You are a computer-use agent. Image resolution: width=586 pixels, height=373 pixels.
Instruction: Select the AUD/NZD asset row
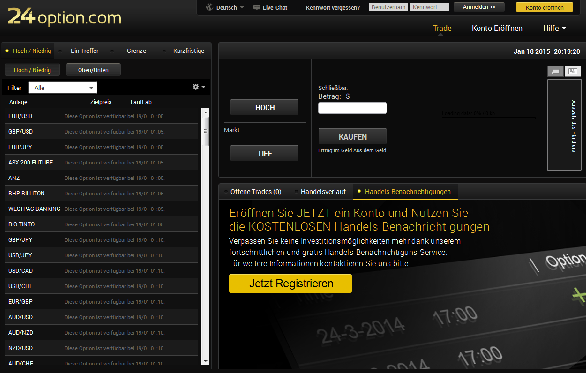click(102, 332)
